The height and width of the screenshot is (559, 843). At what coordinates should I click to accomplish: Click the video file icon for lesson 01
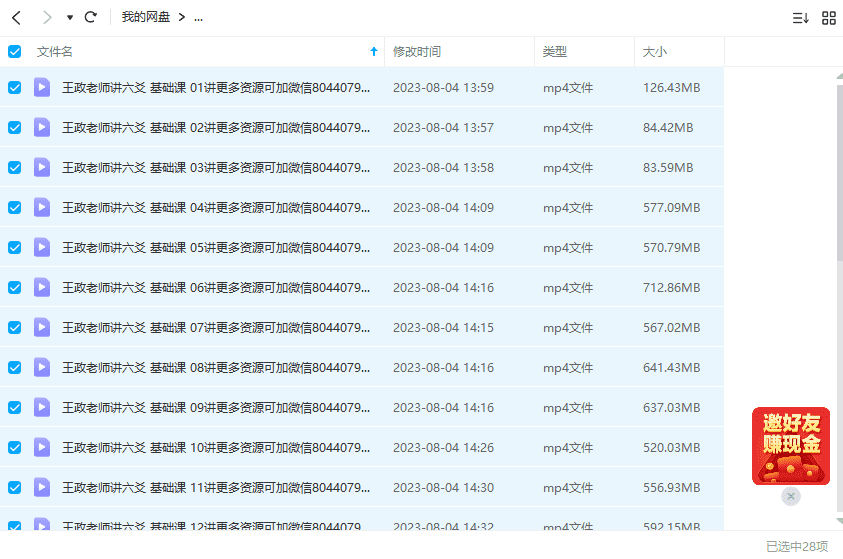pyautogui.click(x=42, y=88)
